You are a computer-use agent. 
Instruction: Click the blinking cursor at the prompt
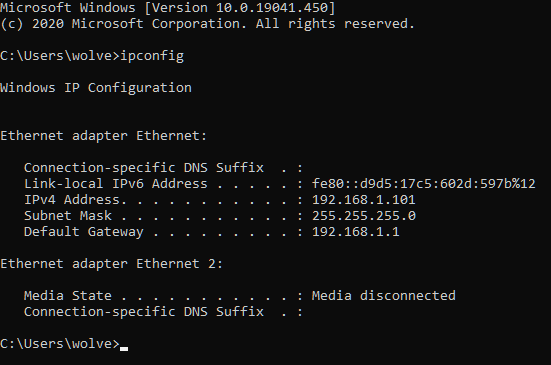point(124,348)
